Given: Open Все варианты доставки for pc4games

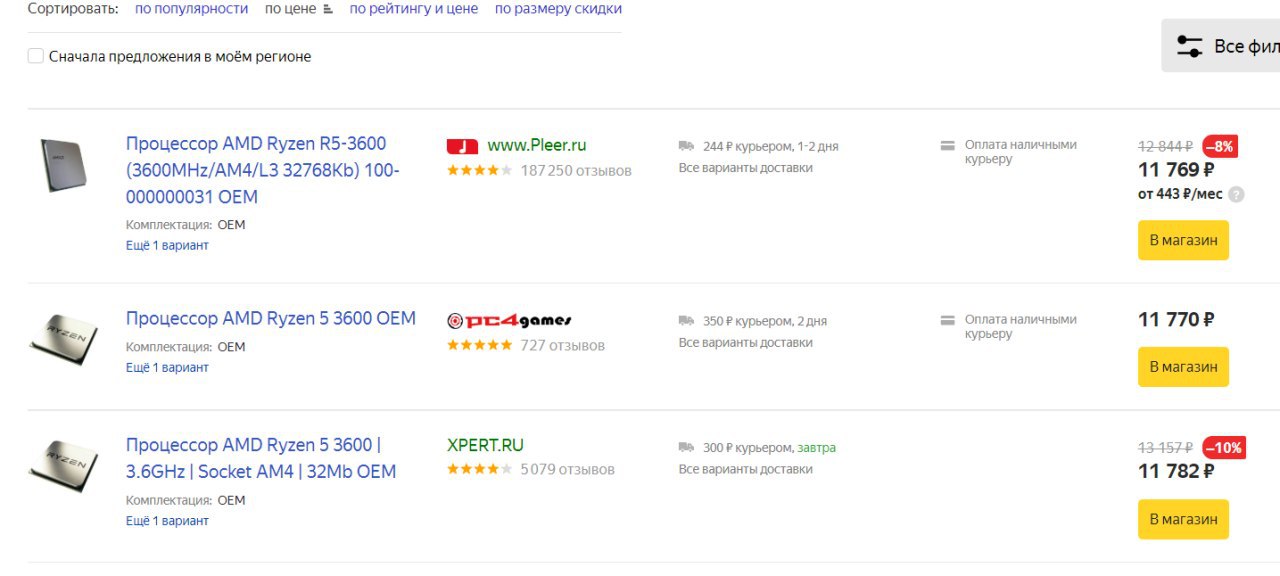Looking at the screenshot, I should point(746,342).
